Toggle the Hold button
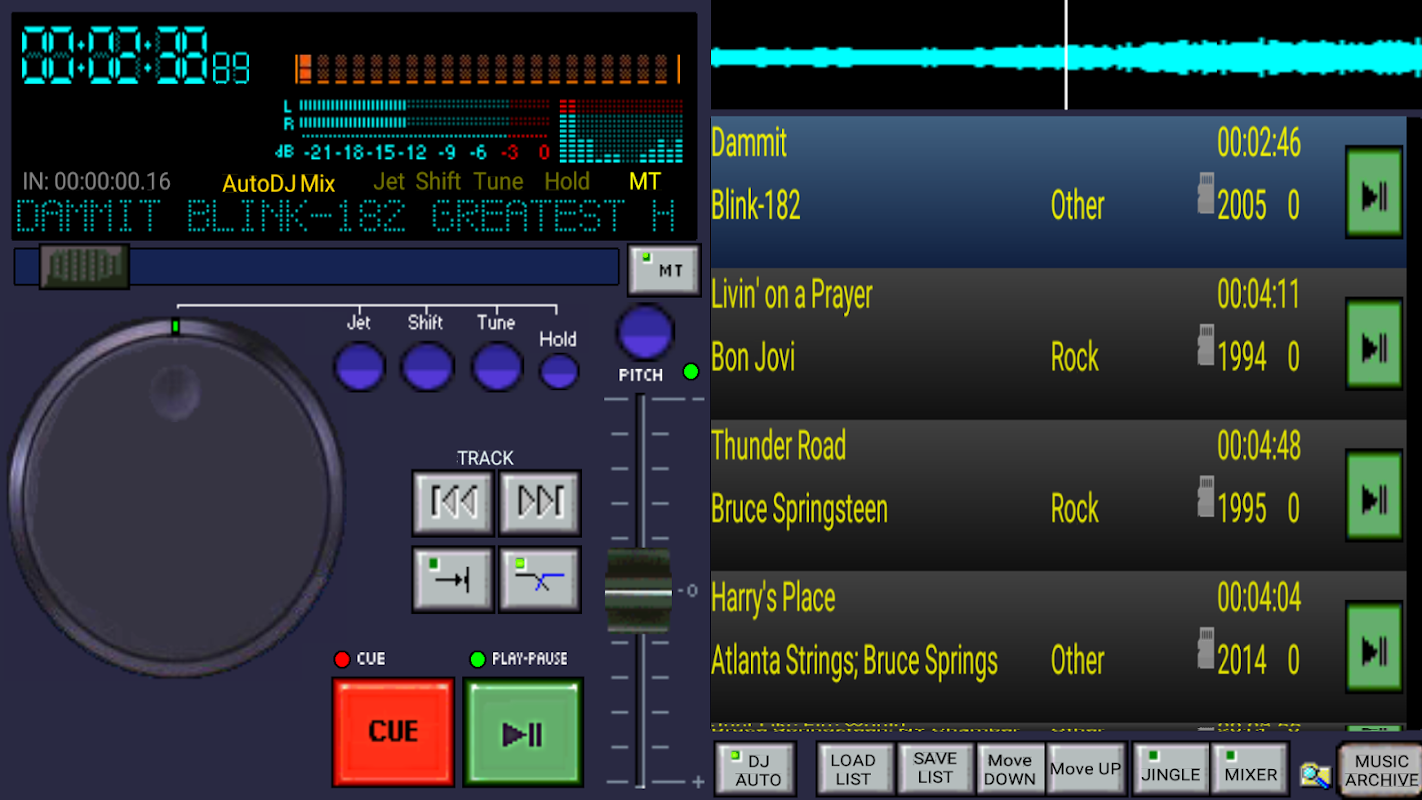The width and height of the screenshot is (1422, 800). [x=559, y=372]
